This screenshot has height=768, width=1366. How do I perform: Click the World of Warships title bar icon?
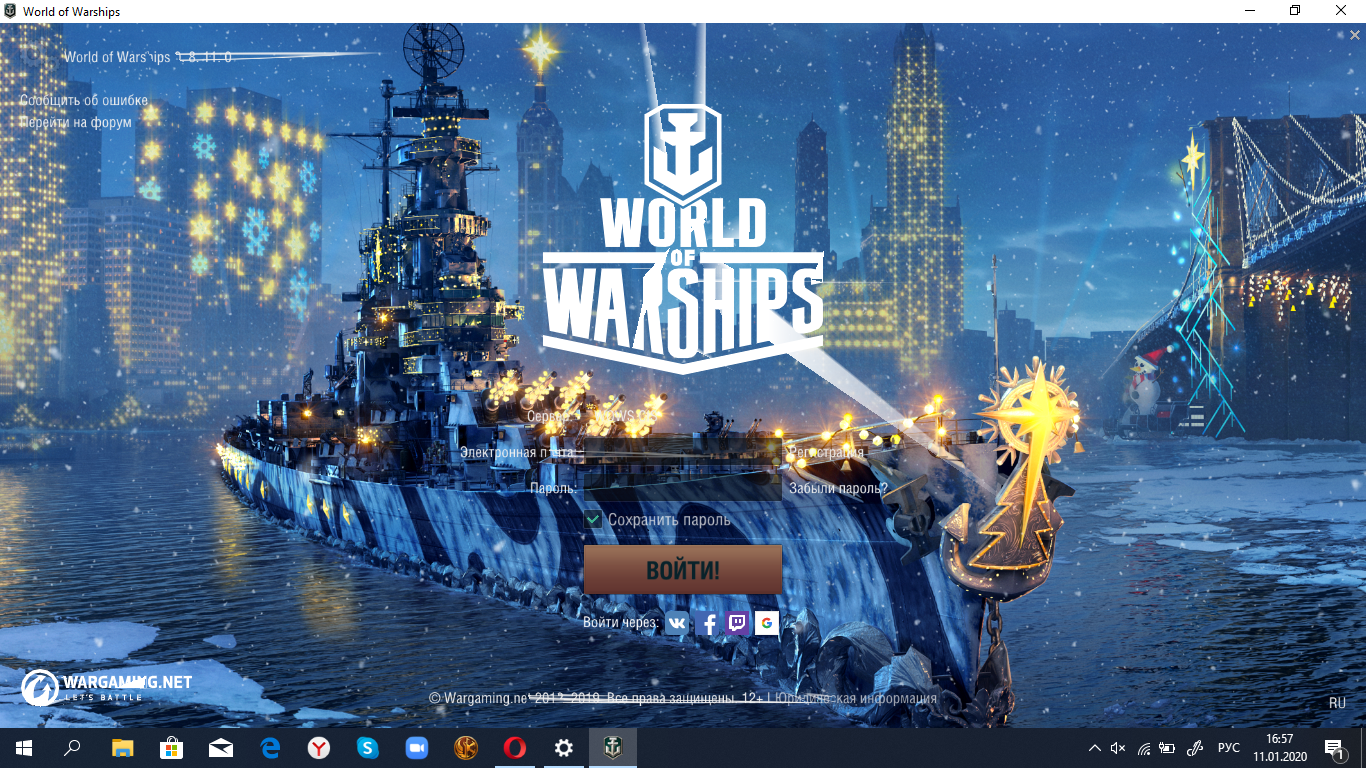pyautogui.click(x=9, y=11)
